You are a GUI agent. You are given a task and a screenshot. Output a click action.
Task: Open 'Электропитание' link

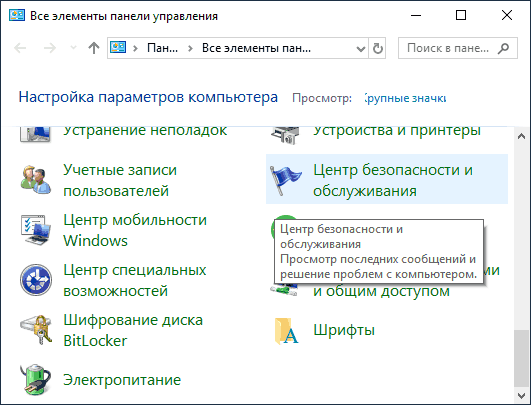(x=122, y=380)
